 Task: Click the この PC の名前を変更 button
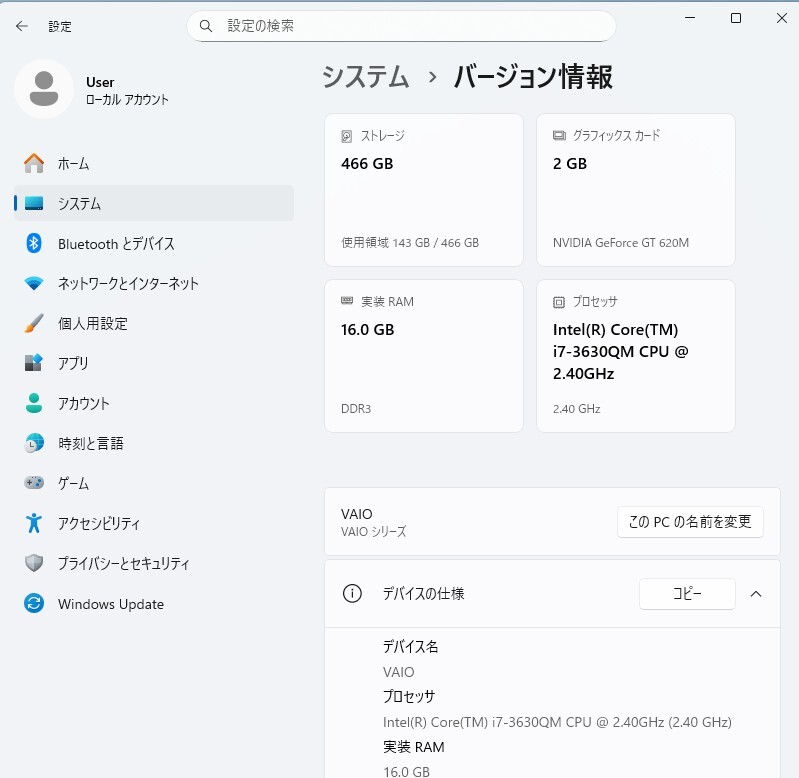(690, 522)
